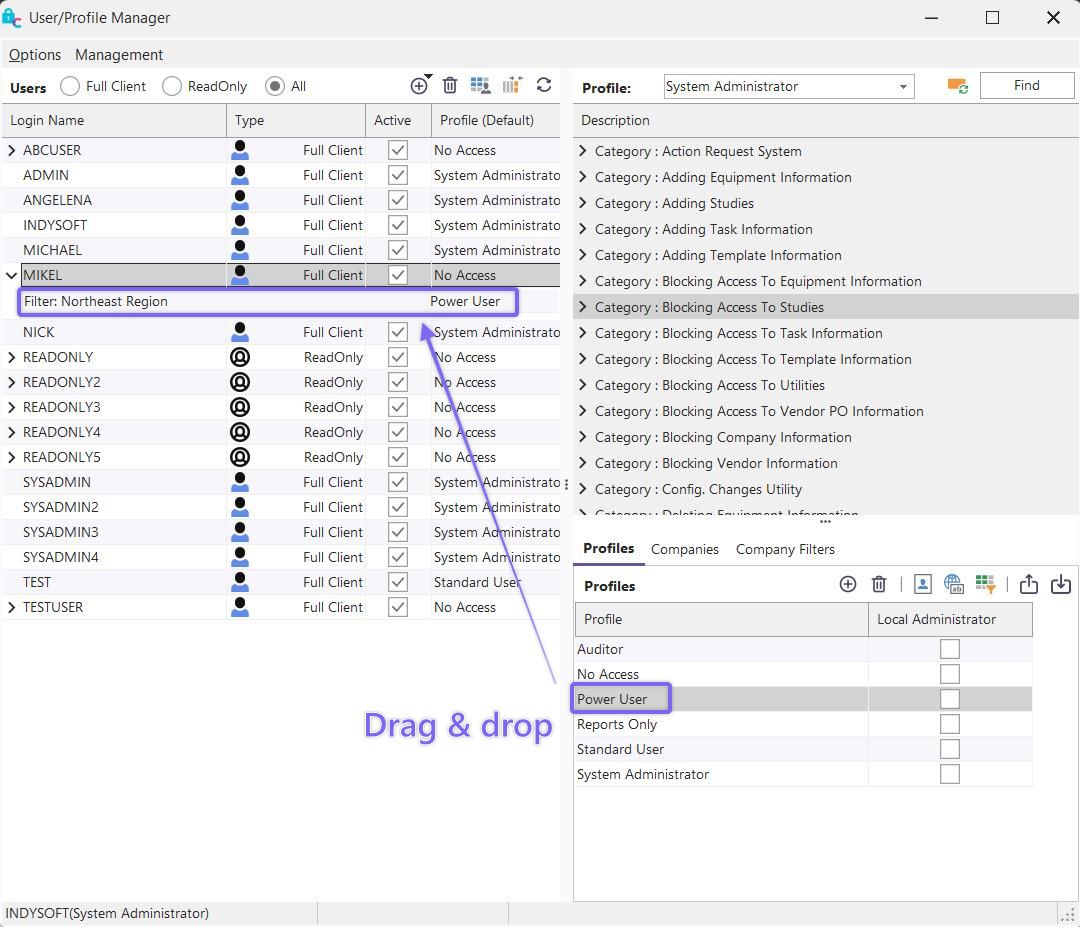The height and width of the screenshot is (927, 1080).
Task: Select the Full Client radio button
Action: pos(70,87)
